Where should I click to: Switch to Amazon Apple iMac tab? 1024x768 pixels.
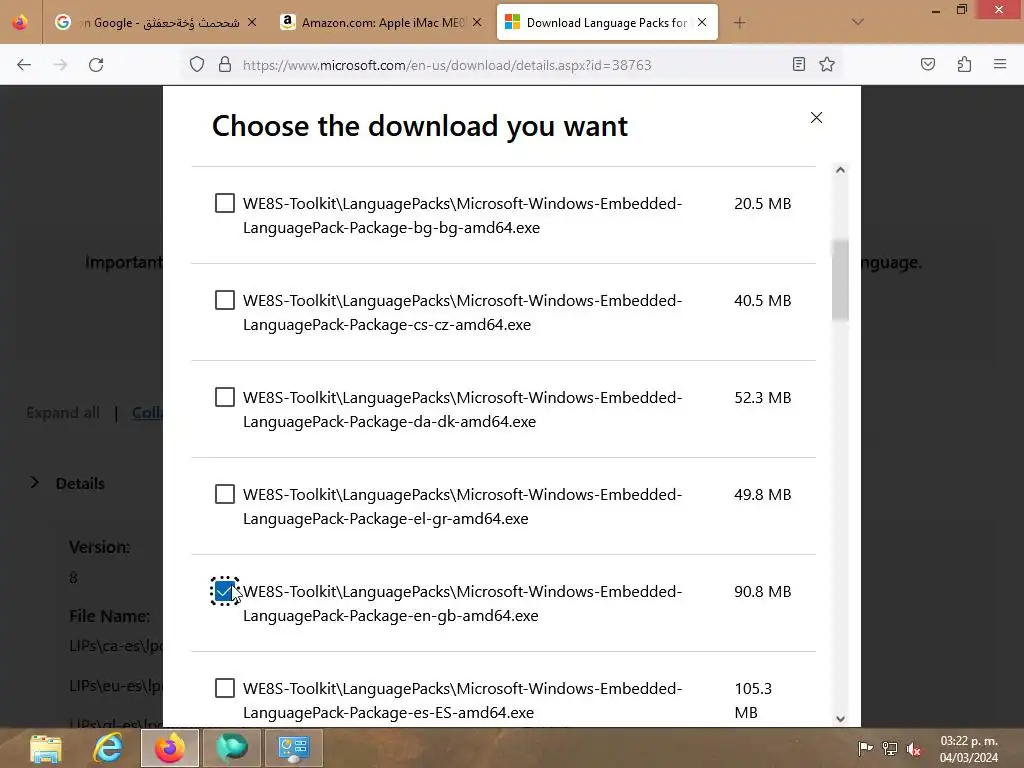pos(381,23)
